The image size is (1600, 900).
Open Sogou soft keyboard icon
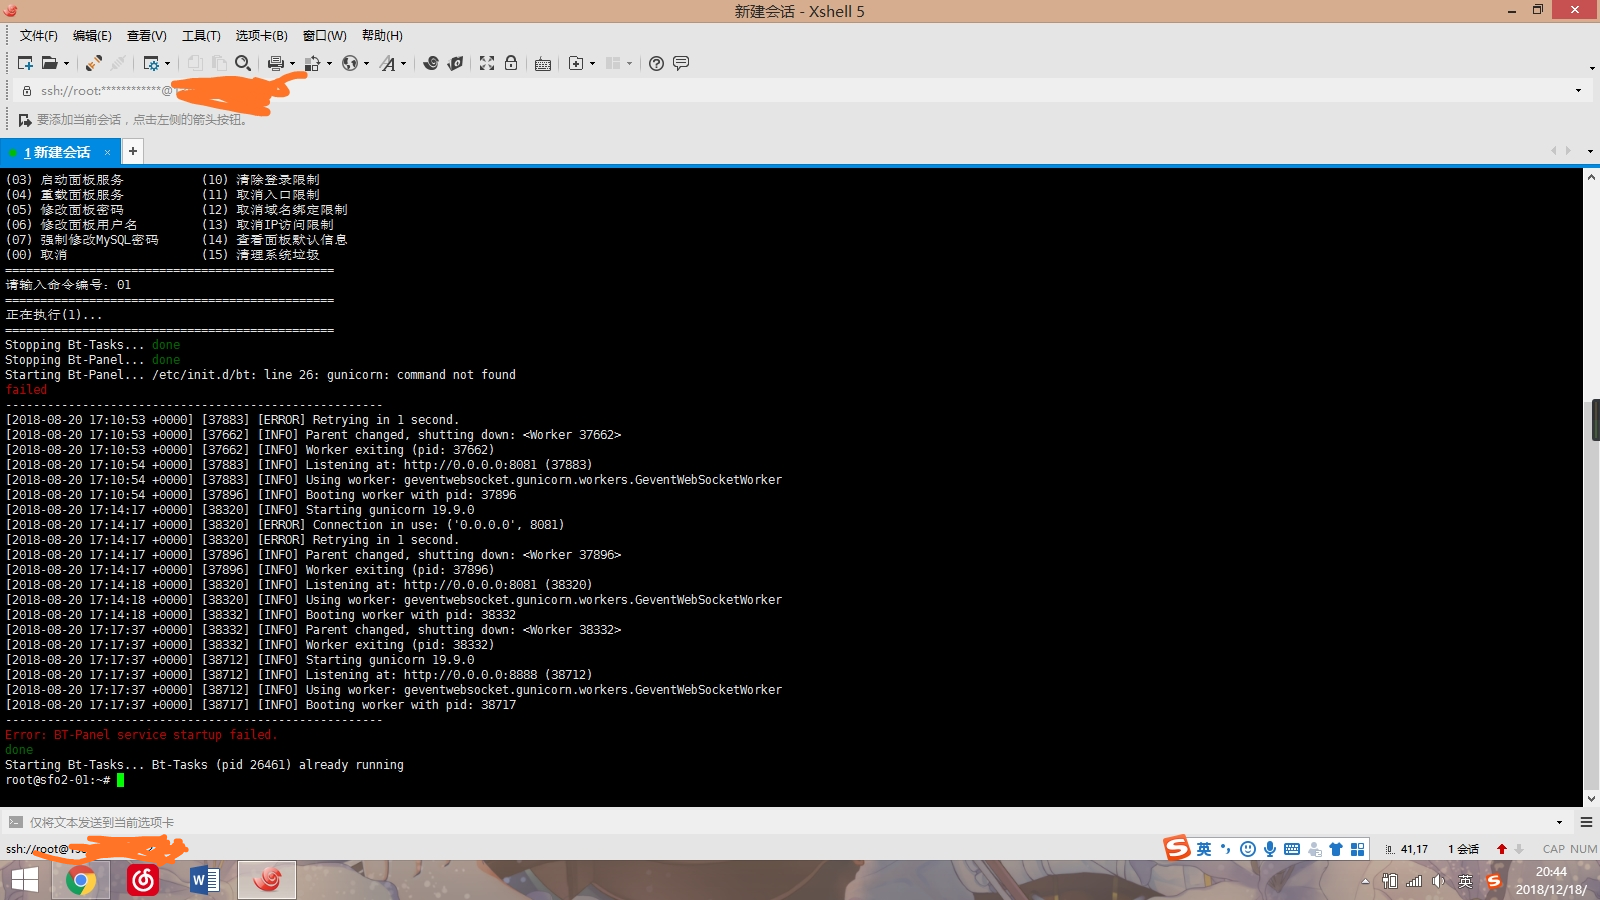(1292, 849)
